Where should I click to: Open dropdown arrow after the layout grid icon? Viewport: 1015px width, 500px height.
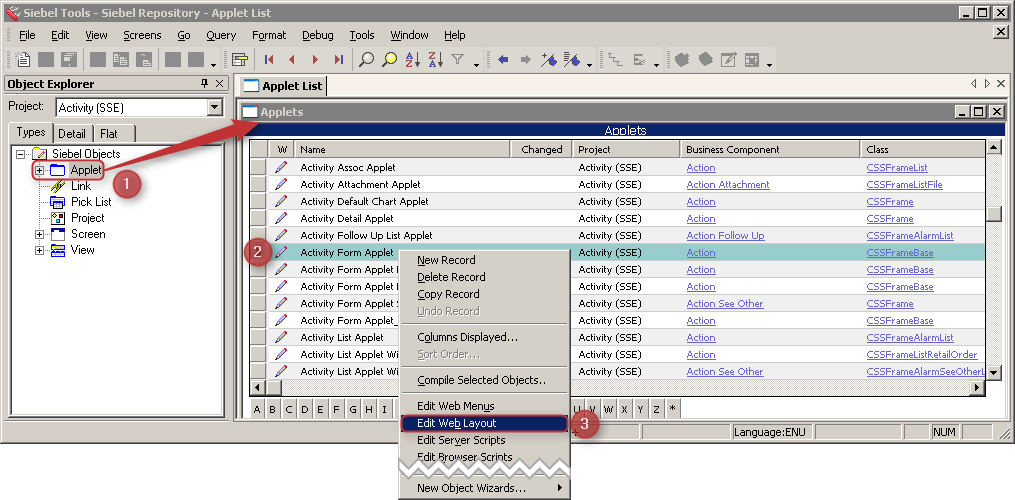769,64
